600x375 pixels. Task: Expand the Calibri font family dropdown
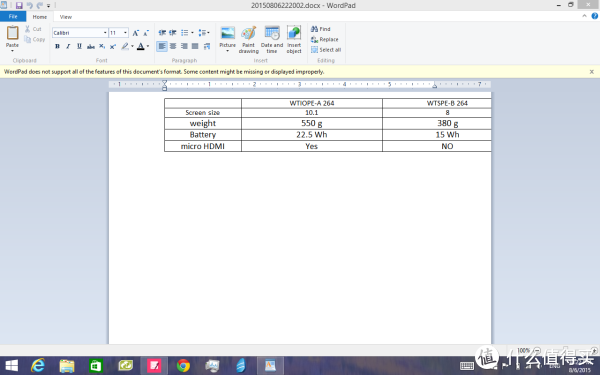(105, 33)
